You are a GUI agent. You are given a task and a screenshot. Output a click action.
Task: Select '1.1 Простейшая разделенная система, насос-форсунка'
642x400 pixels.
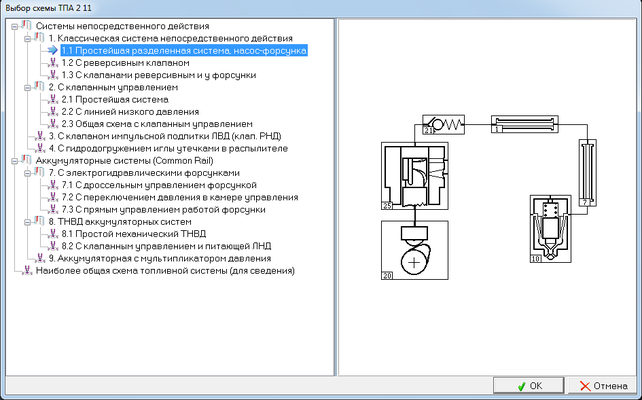[x=184, y=51]
